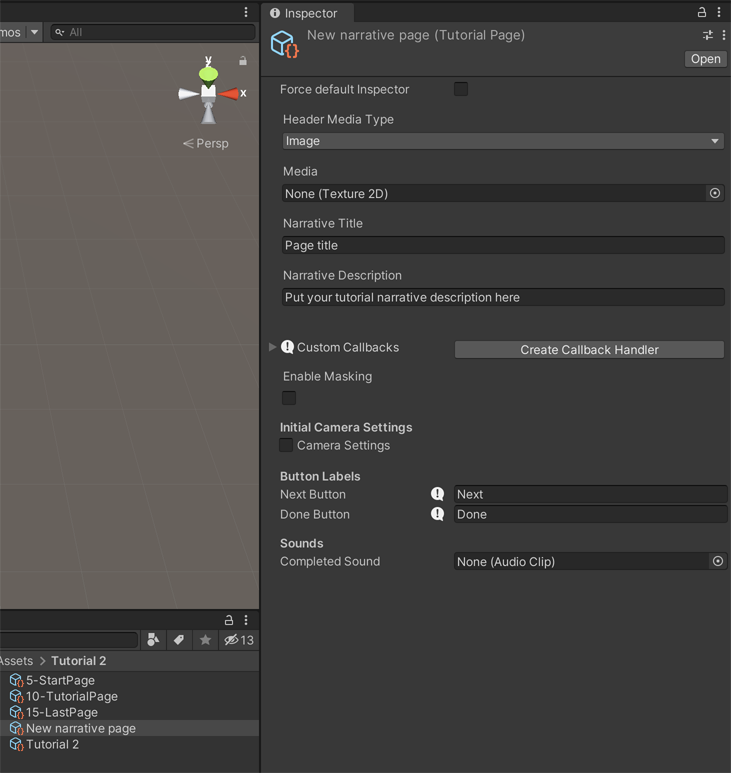Check the Camera Settings checkbox

pos(287,445)
